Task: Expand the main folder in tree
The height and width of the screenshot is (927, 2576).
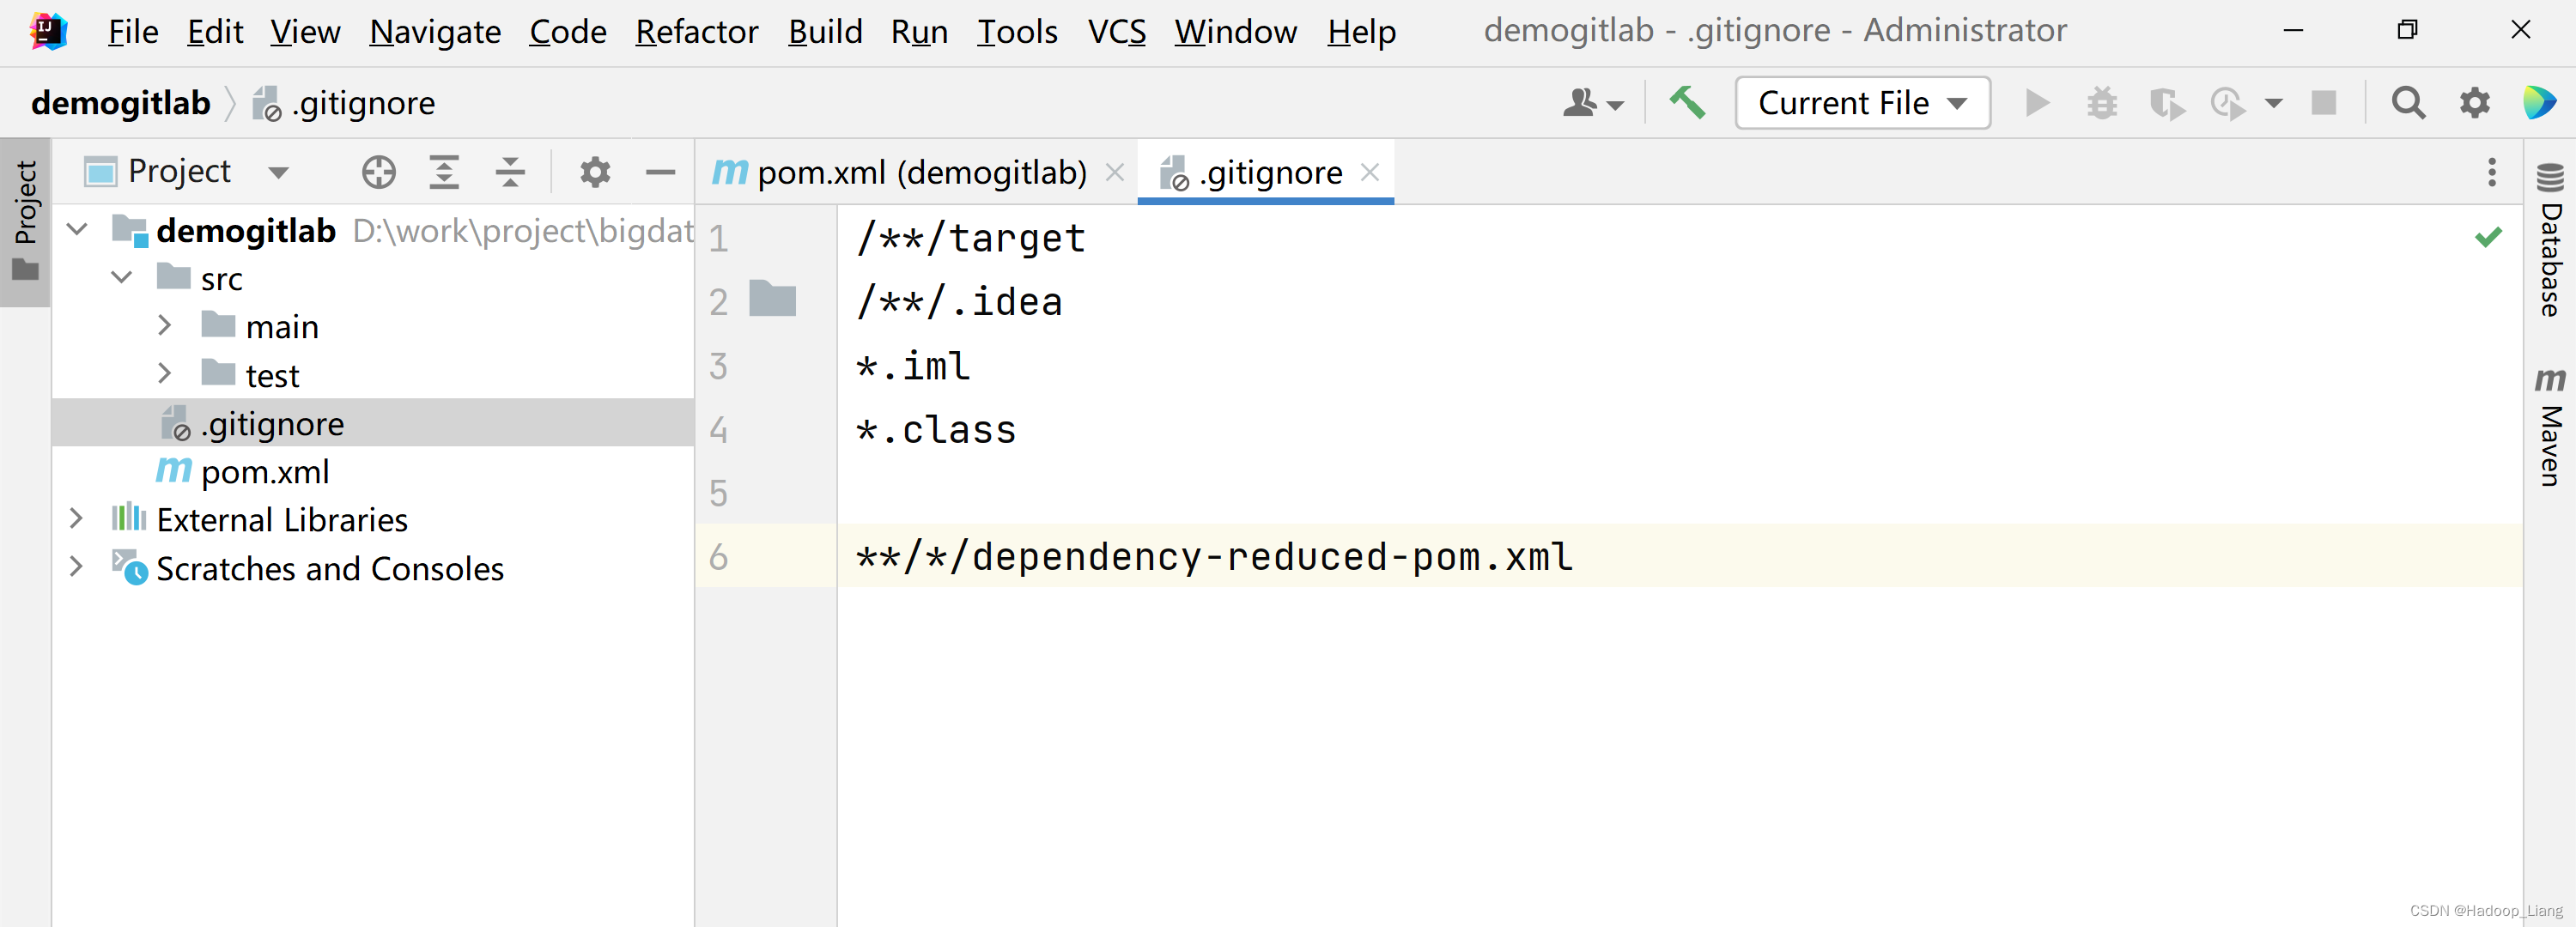Action: [165, 326]
